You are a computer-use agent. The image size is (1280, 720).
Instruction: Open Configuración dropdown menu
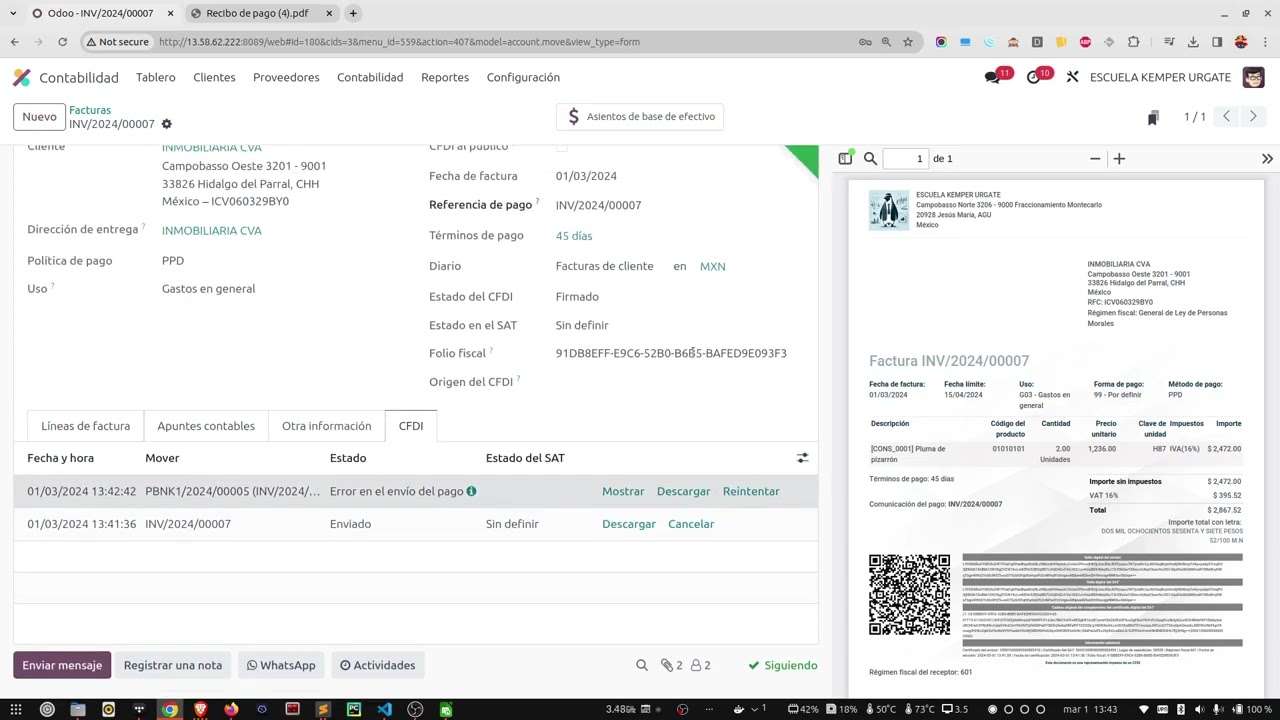pos(523,77)
